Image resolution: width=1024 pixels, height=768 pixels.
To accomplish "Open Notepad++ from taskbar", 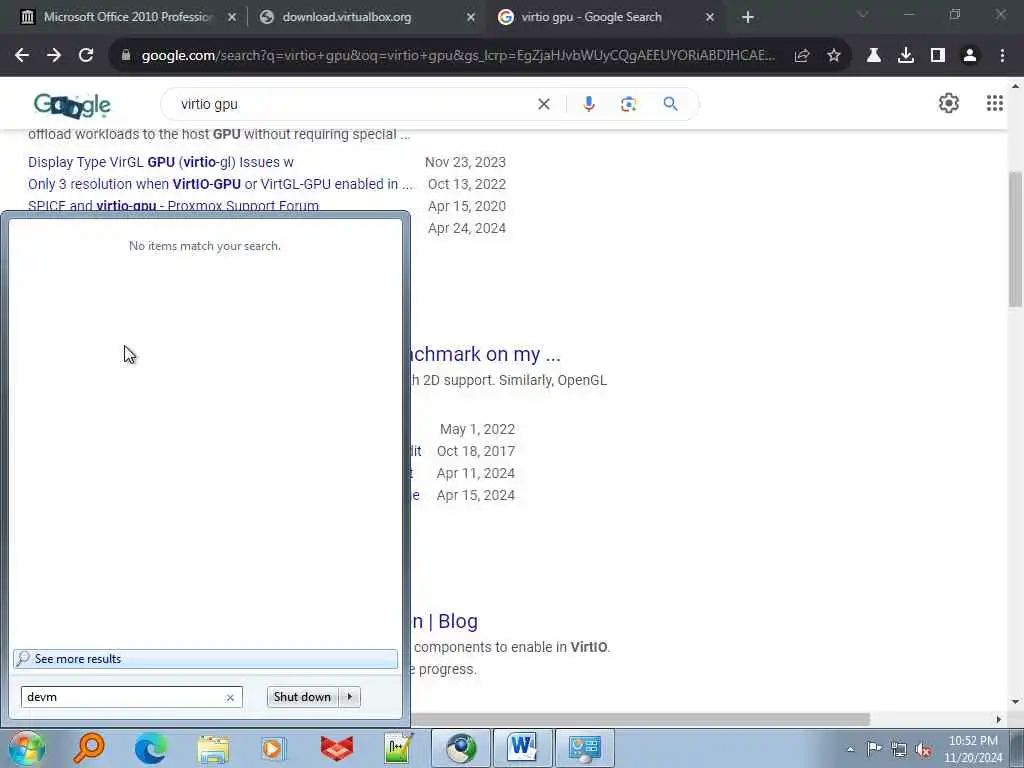I will 398,748.
